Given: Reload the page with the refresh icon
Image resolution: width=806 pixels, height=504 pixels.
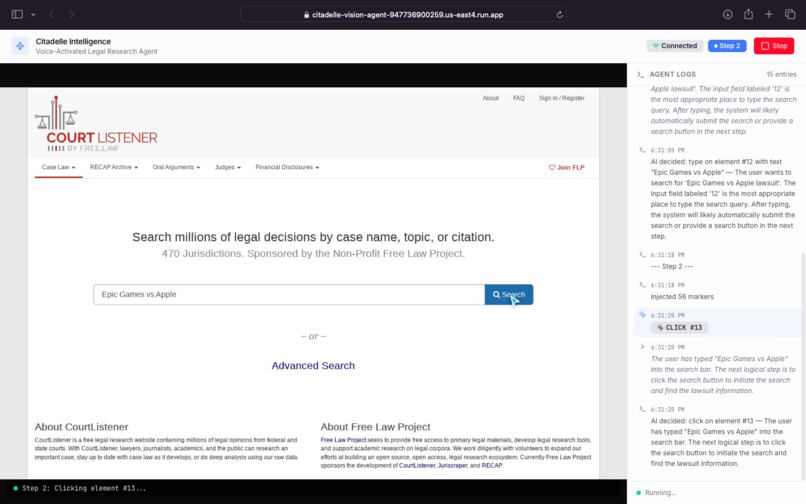Looking at the screenshot, I should click(559, 14).
